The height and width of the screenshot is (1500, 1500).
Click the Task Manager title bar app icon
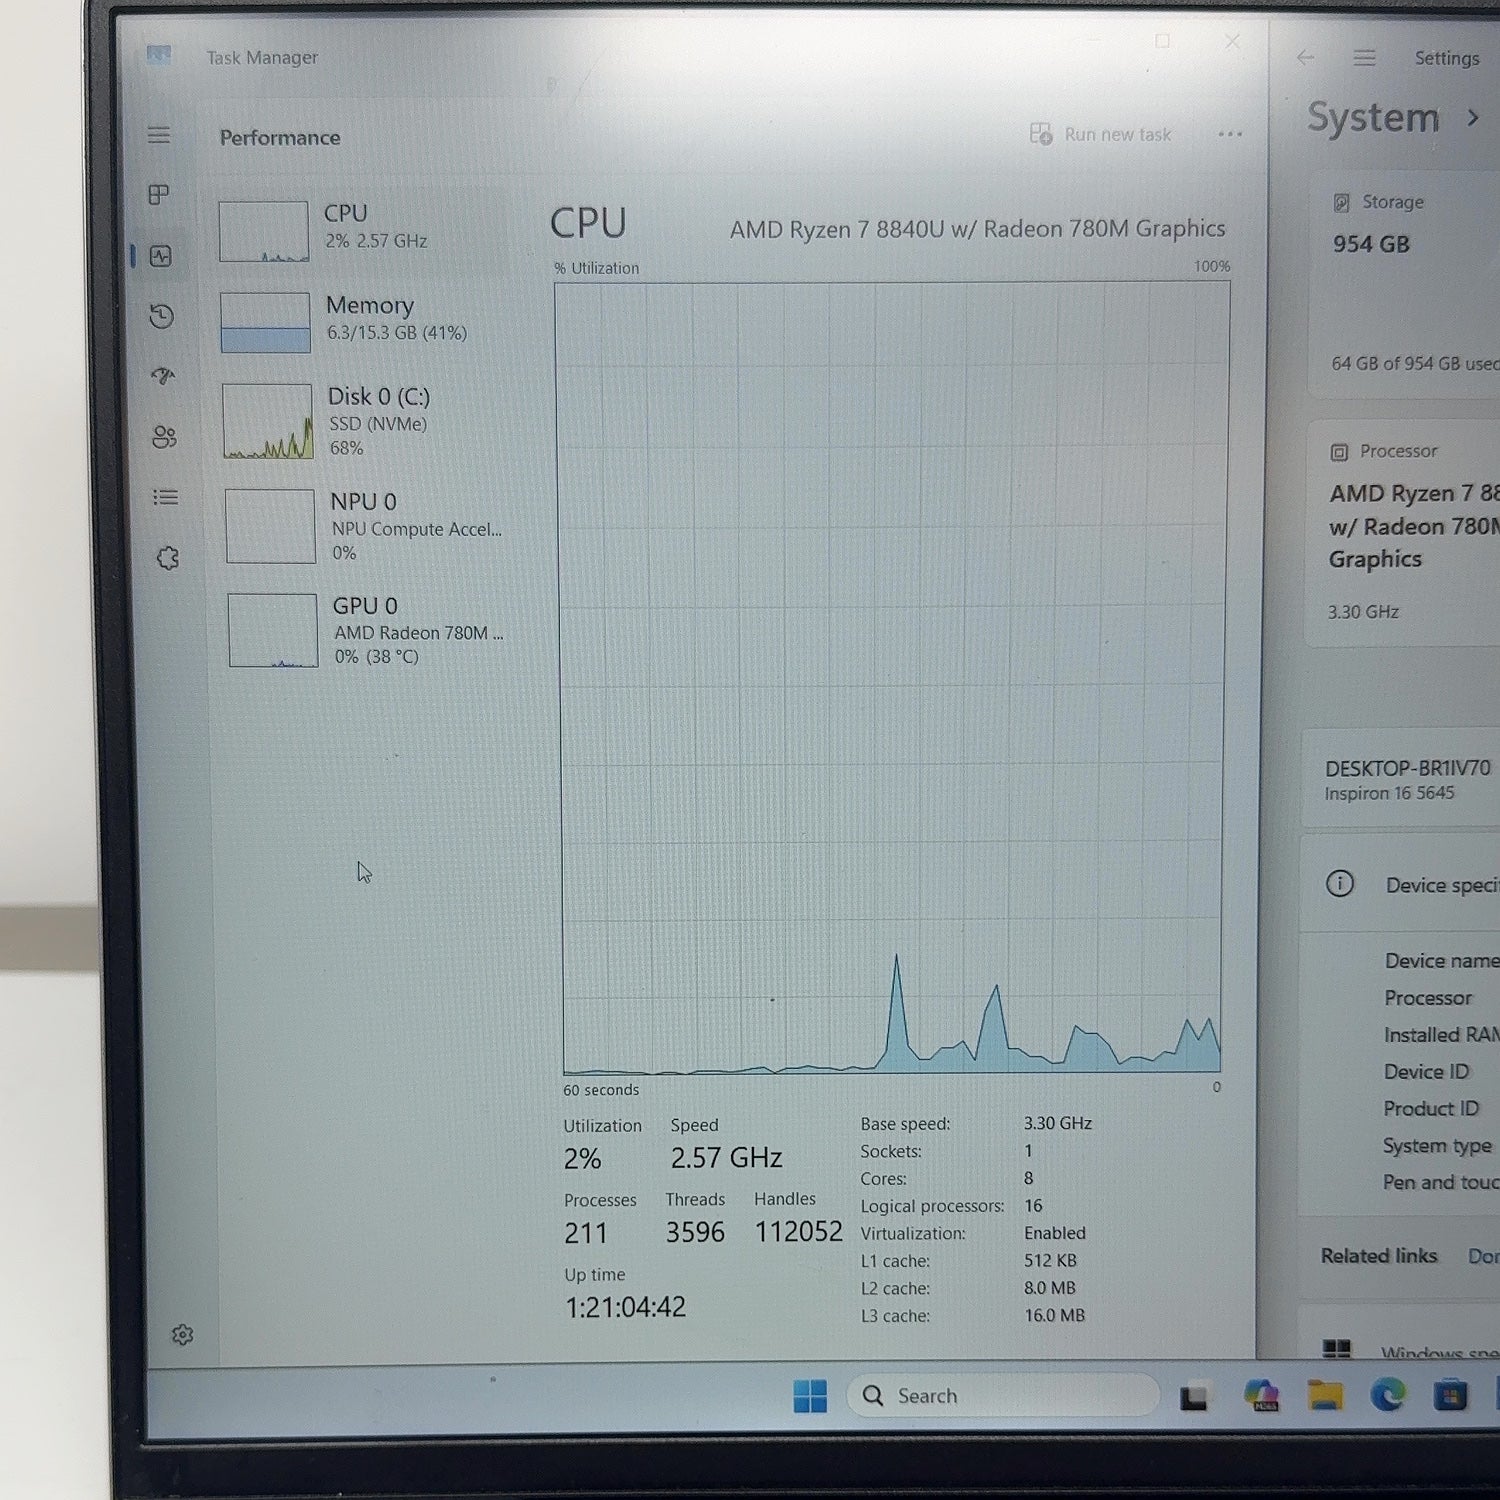(159, 55)
